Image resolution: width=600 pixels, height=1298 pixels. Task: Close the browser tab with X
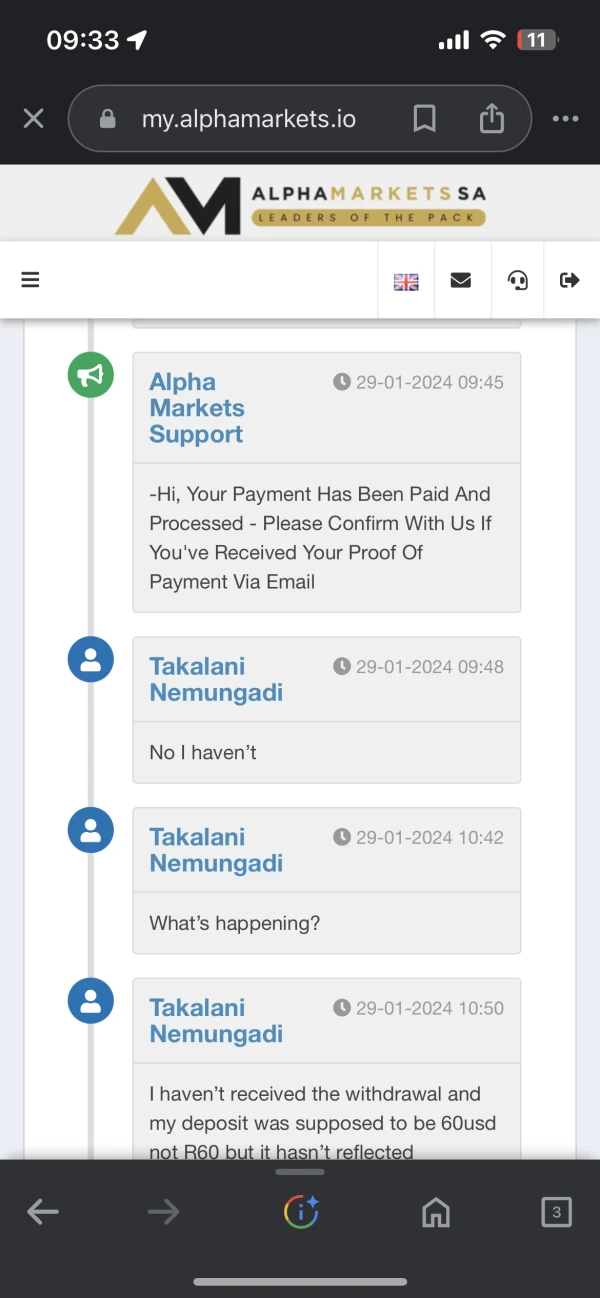(33, 119)
